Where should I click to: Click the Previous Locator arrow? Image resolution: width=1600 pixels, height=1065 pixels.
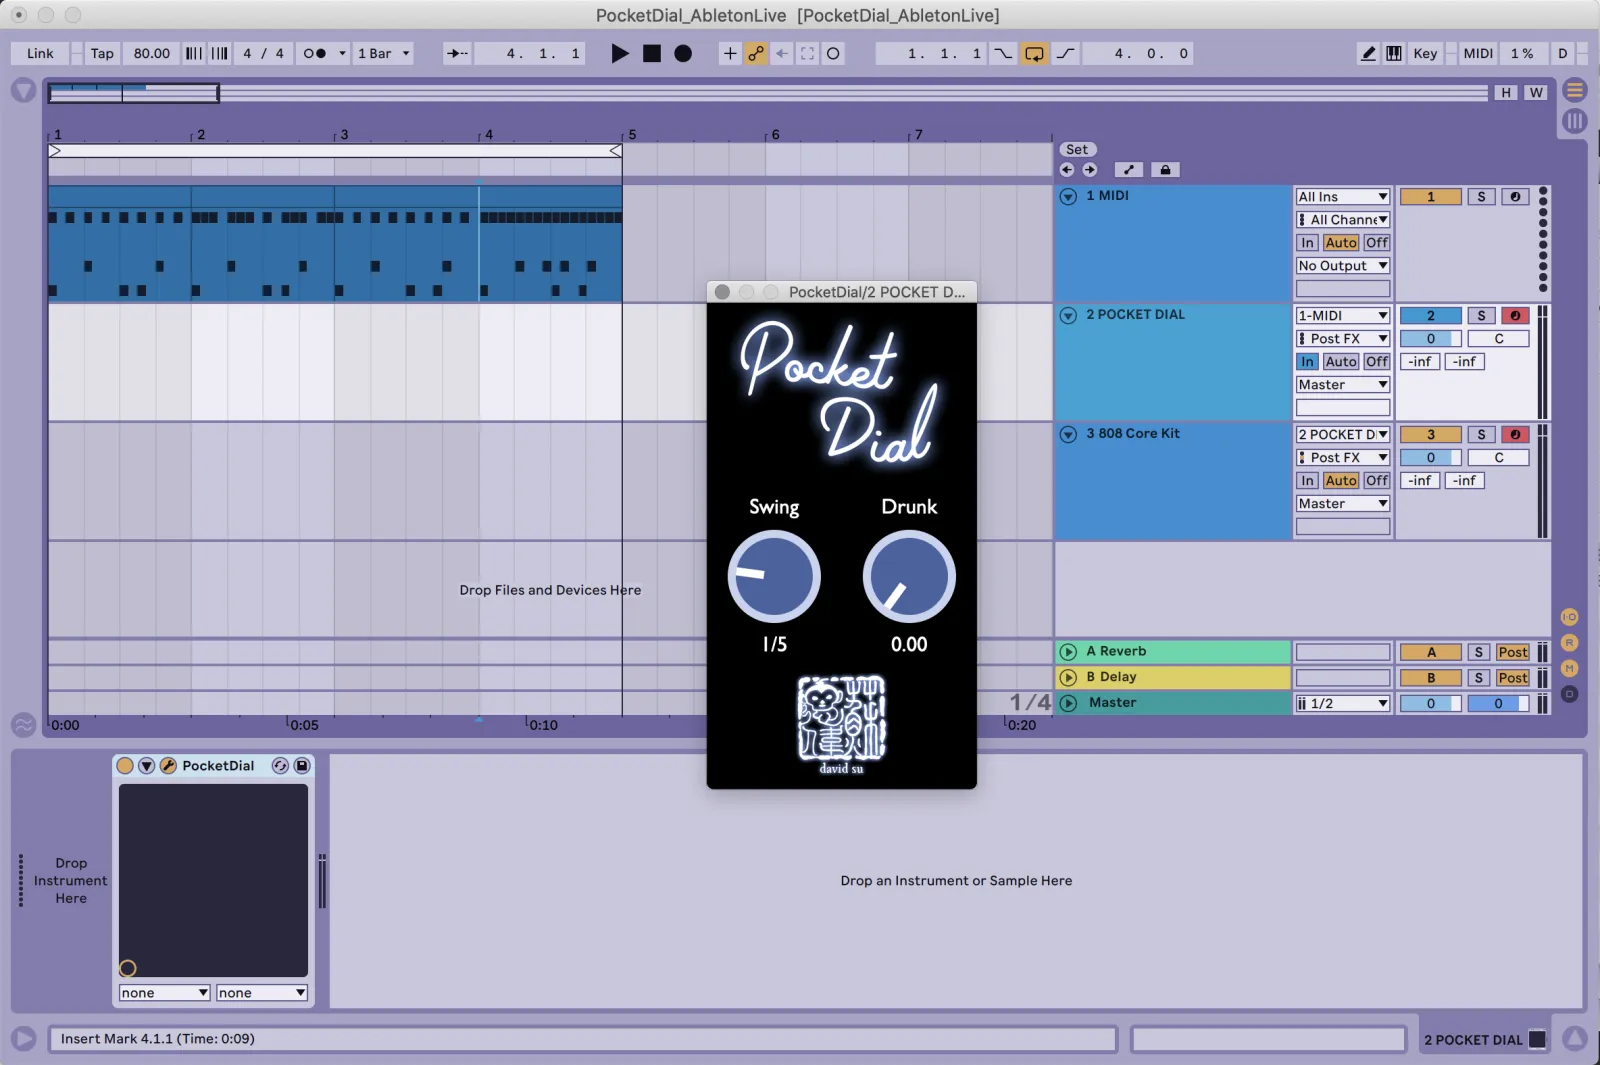coord(1067,170)
